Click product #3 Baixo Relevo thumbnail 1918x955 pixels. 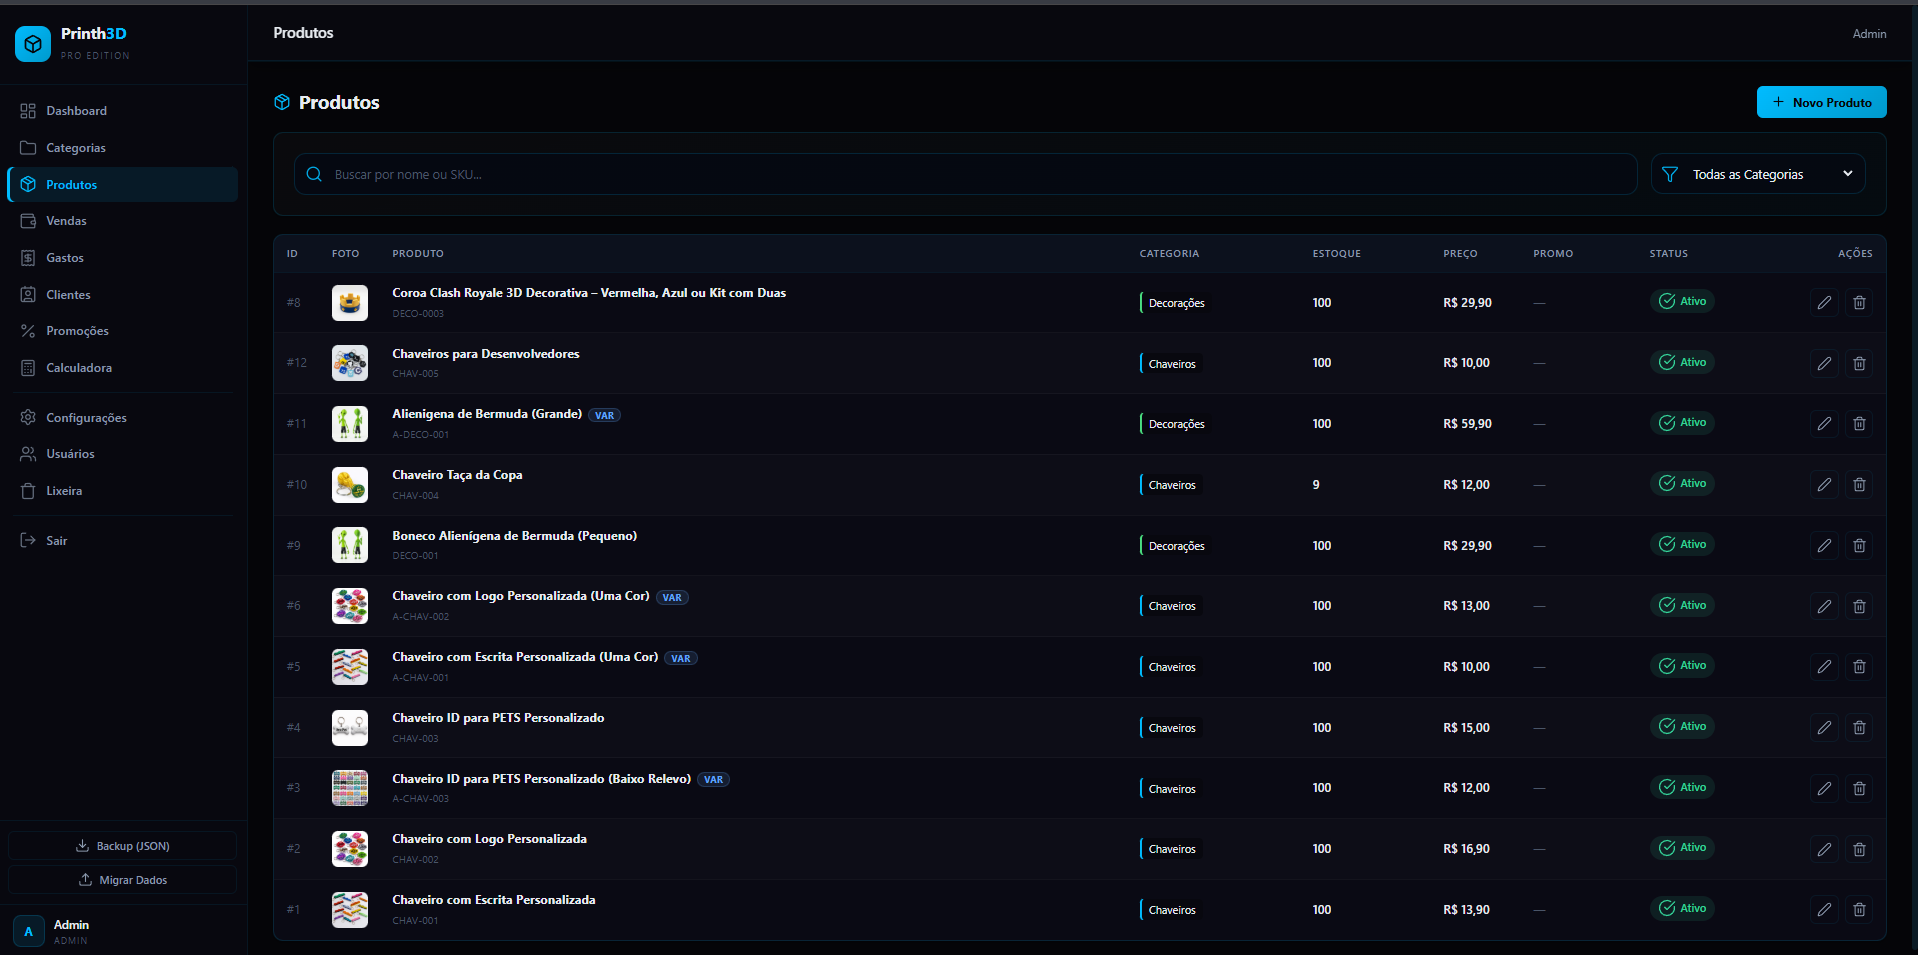coord(350,788)
